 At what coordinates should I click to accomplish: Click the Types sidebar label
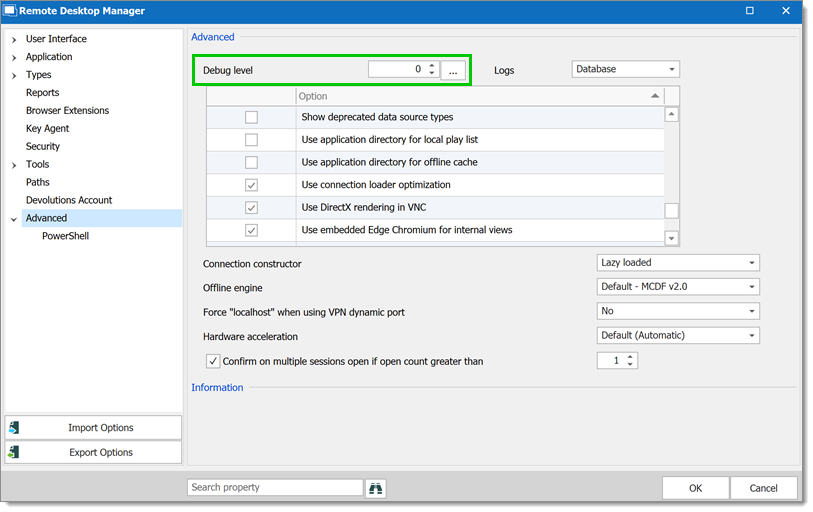click(38, 75)
